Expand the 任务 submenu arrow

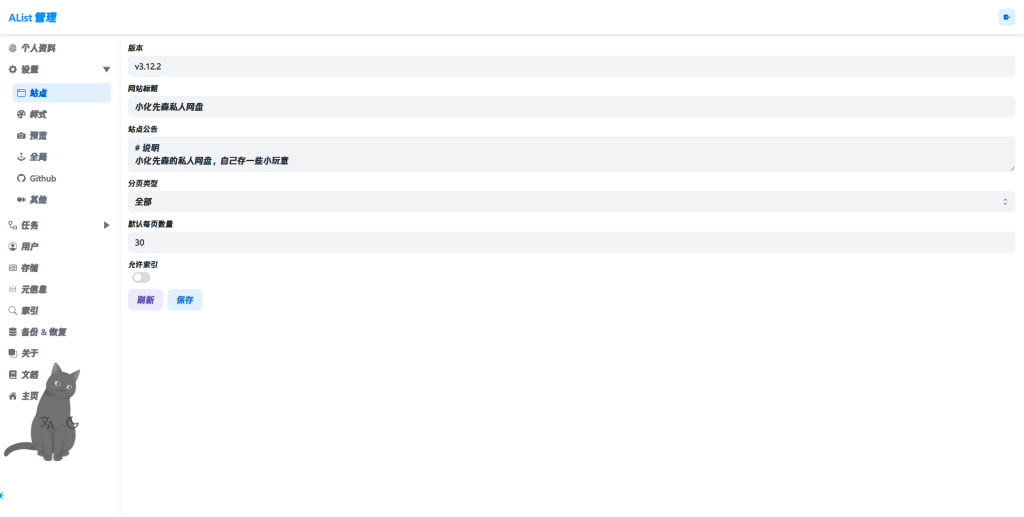[106, 225]
